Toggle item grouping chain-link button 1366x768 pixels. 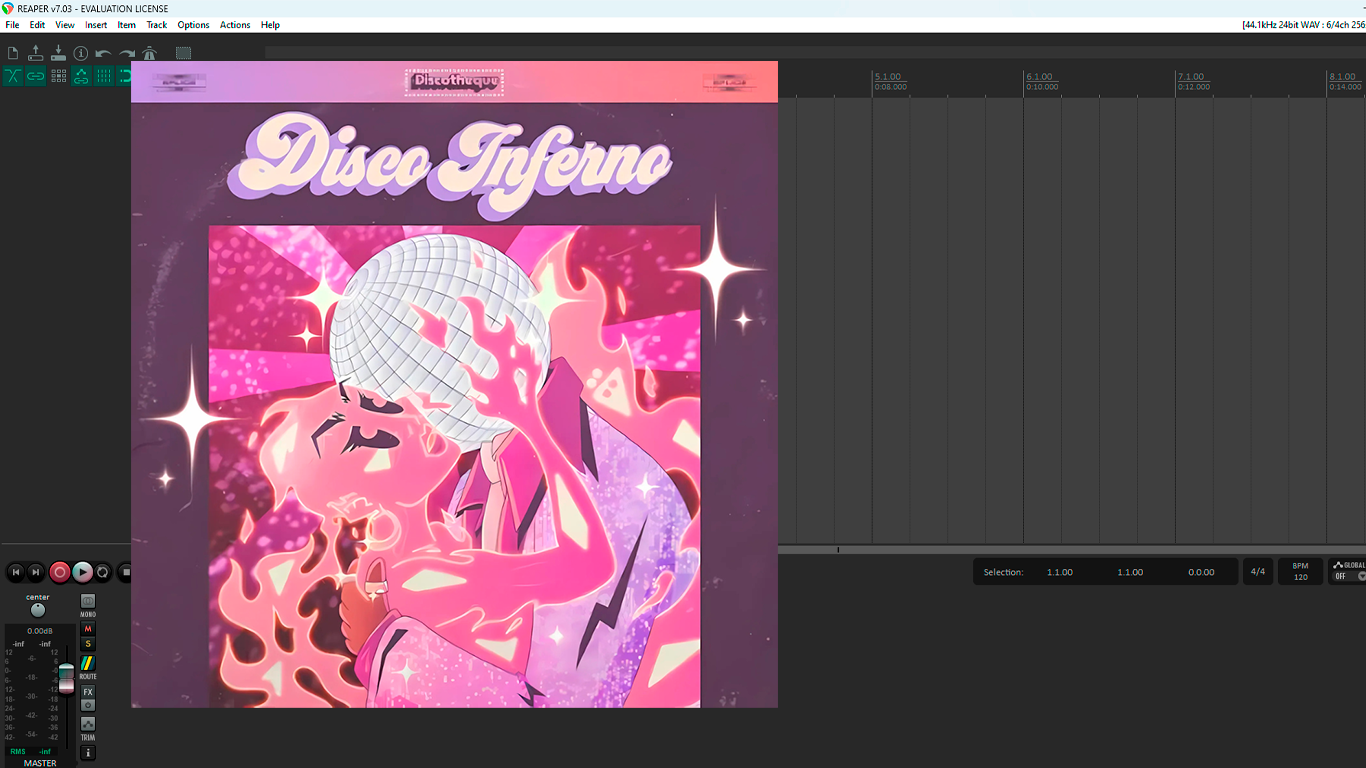click(36, 76)
